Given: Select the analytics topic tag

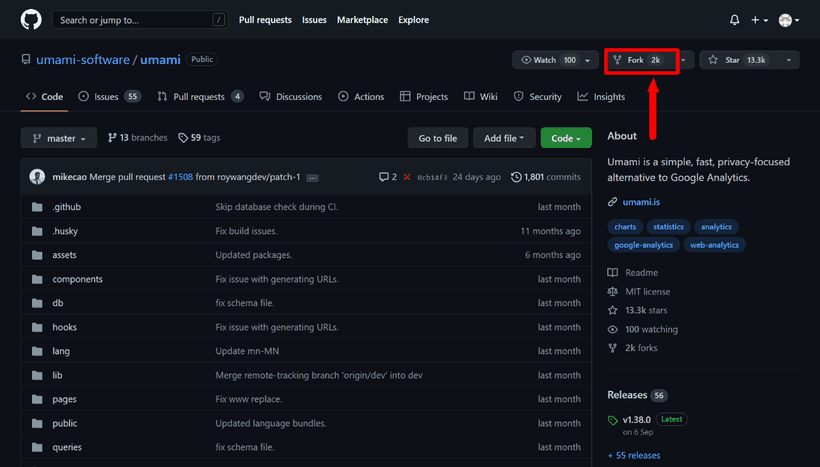Looking at the screenshot, I should coord(716,226).
